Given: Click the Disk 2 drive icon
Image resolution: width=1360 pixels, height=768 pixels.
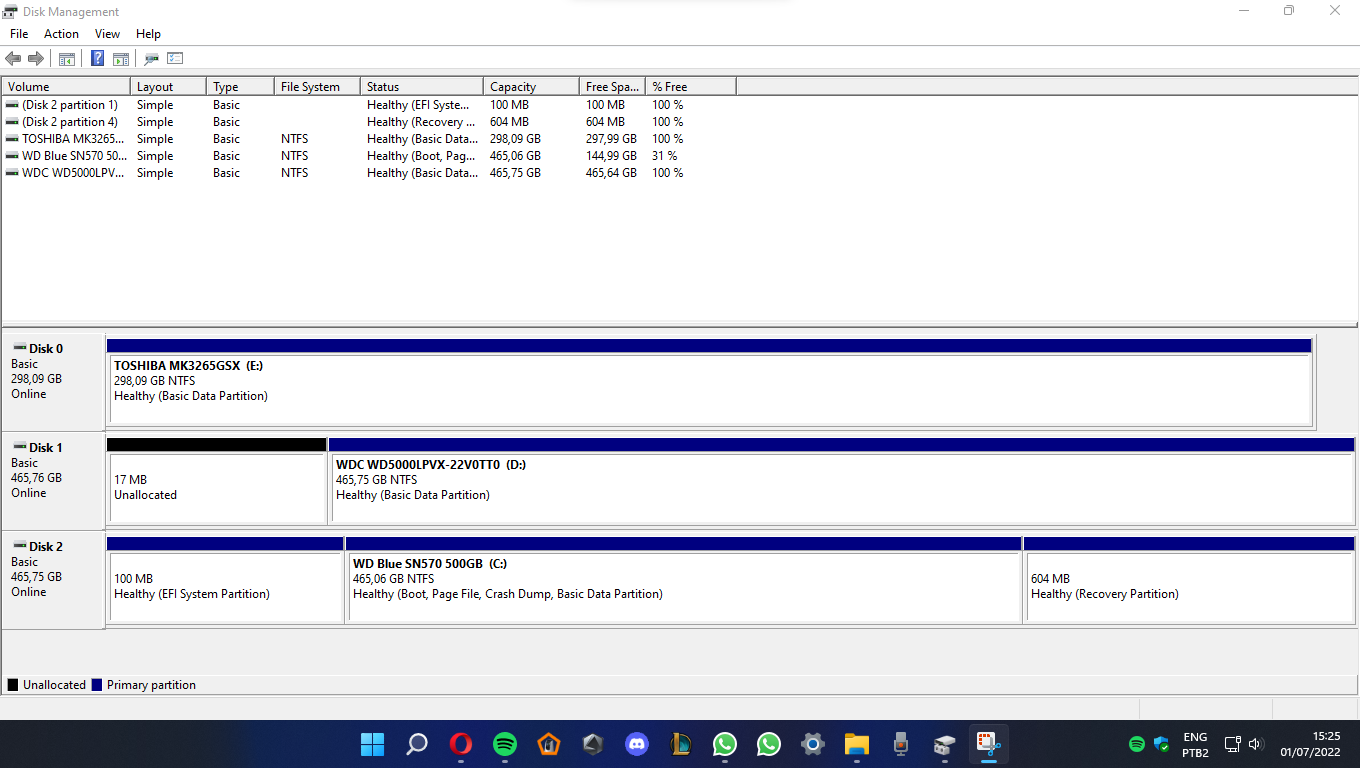Looking at the screenshot, I should (x=19, y=546).
